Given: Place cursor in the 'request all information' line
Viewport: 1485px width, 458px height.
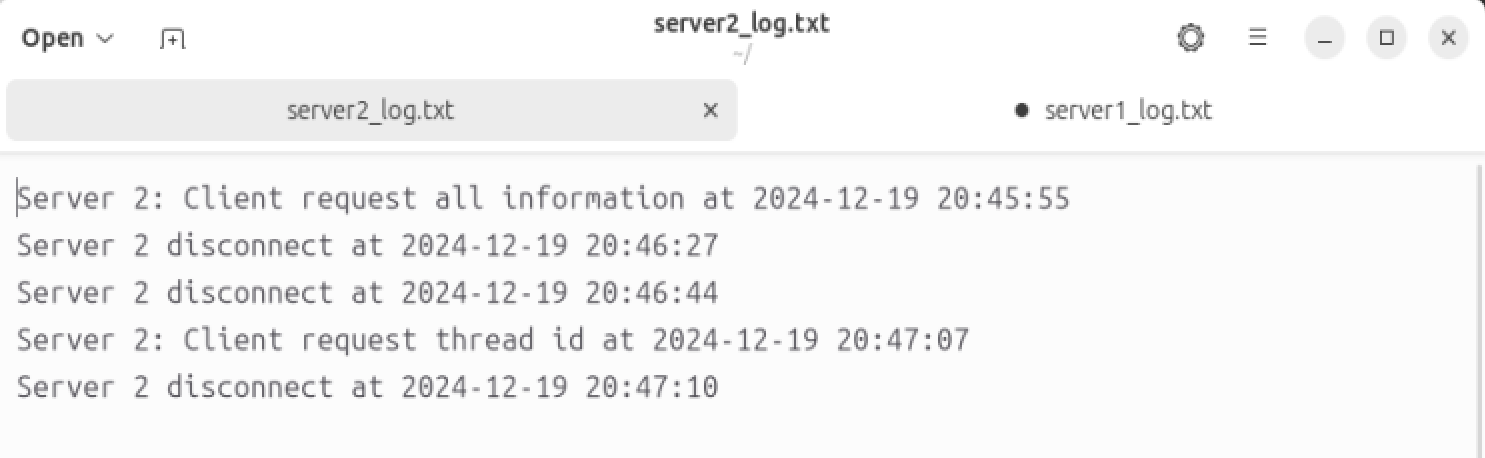Looking at the screenshot, I should [544, 199].
